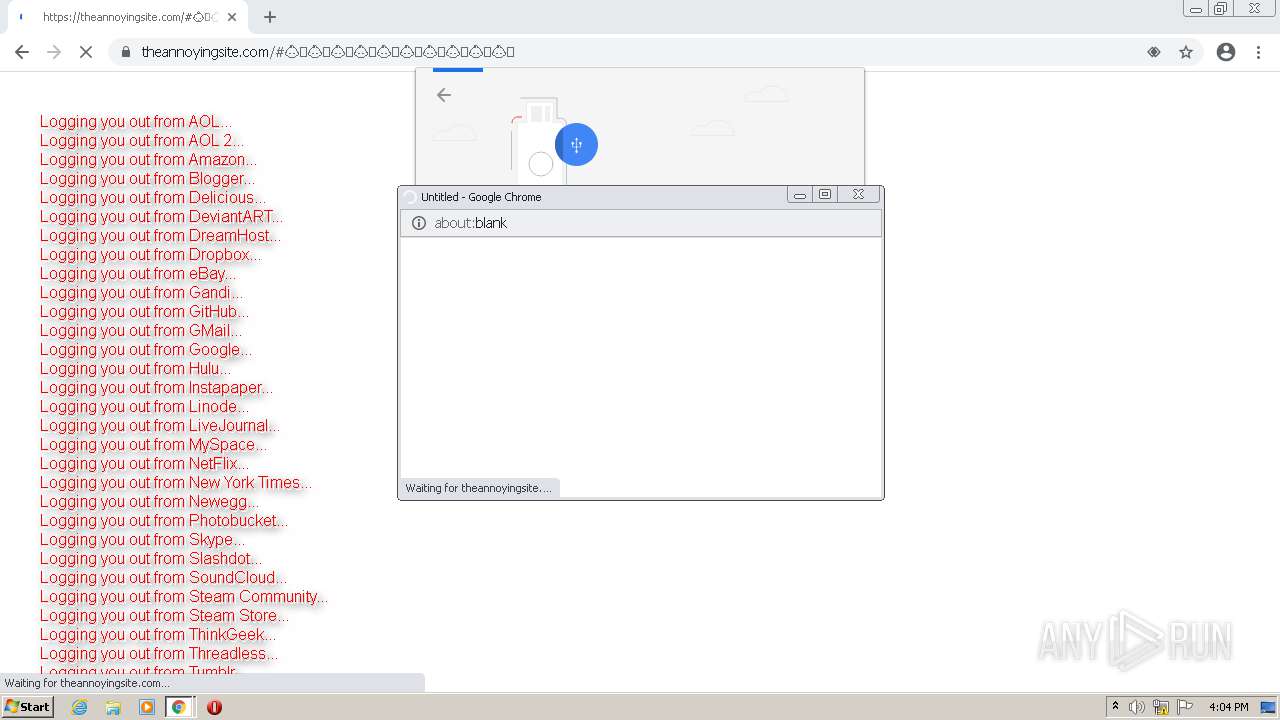The width and height of the screenshot is (1280, 720).
Task: Click 'Logging you out from MySpace...' text
Action: pyautogui.click(x=153, y=445)
